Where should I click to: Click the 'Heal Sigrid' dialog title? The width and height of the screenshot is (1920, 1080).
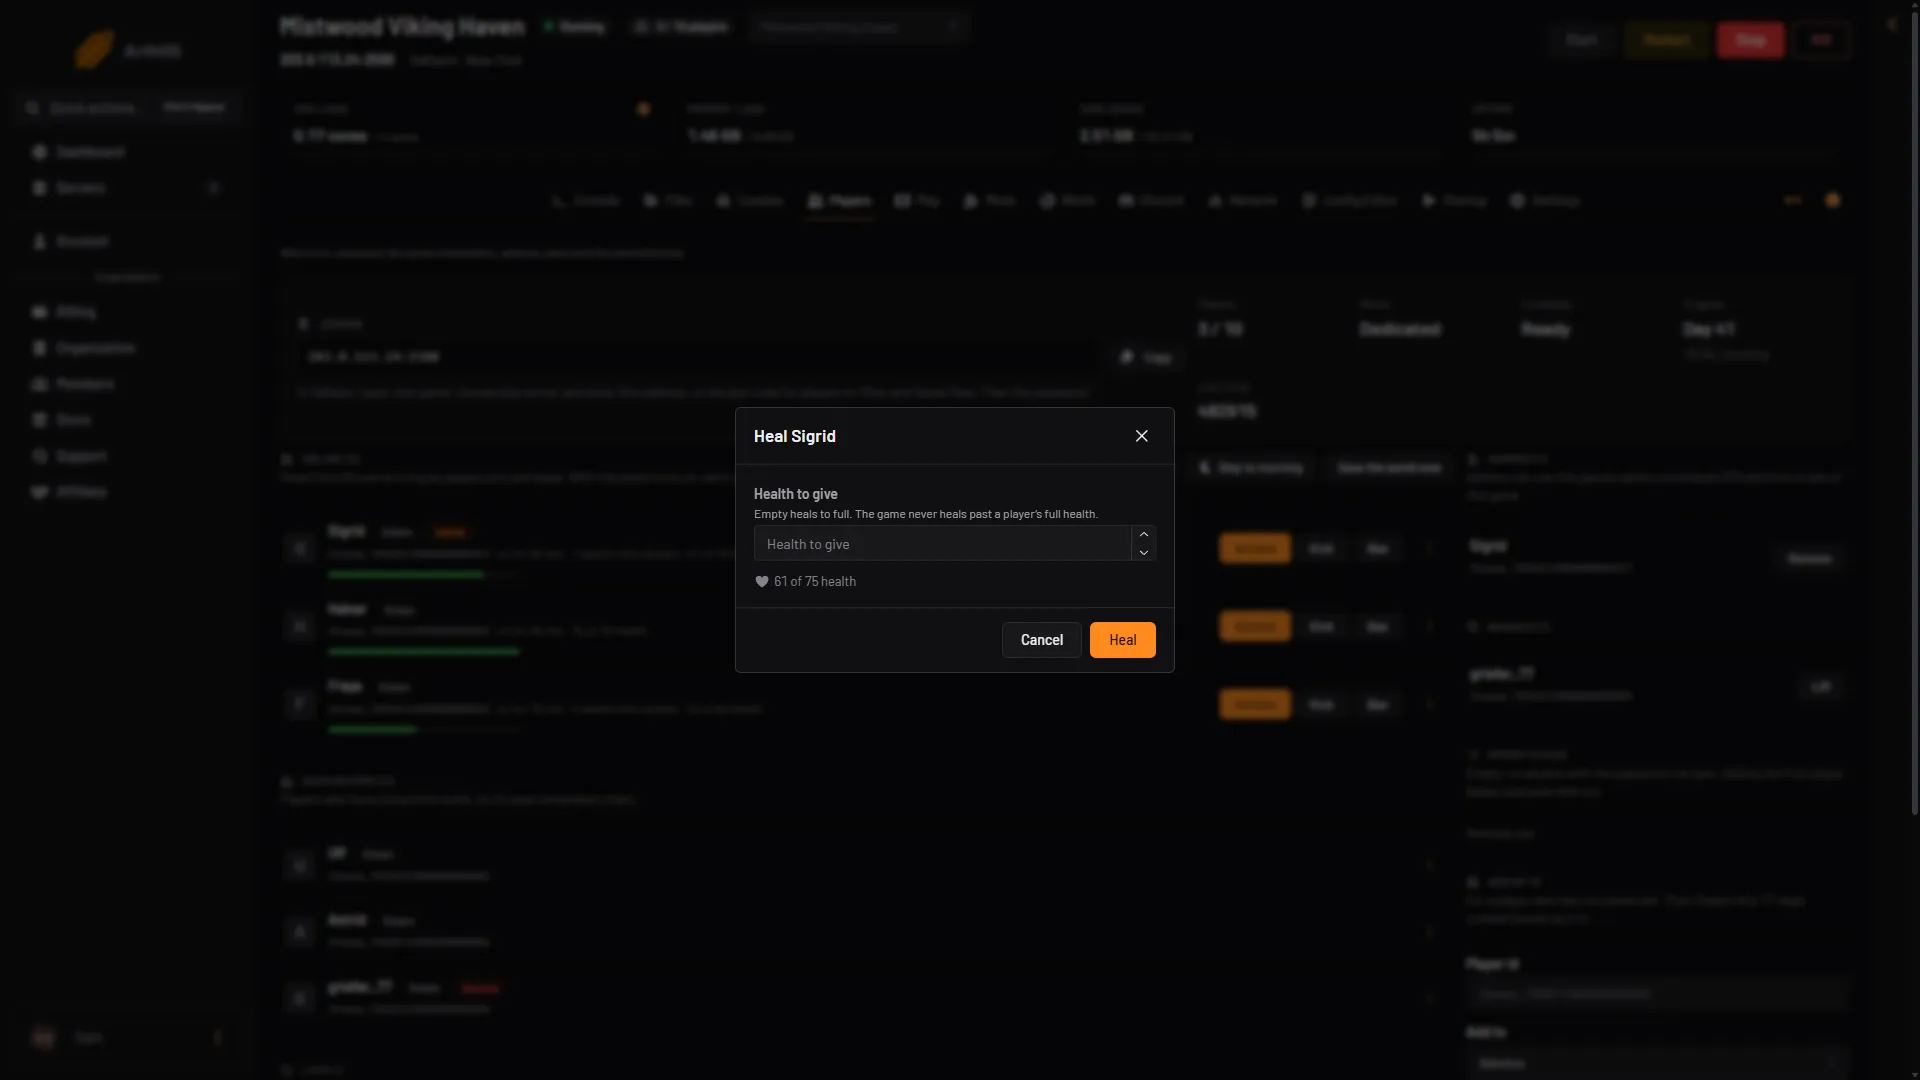[794, 436]
